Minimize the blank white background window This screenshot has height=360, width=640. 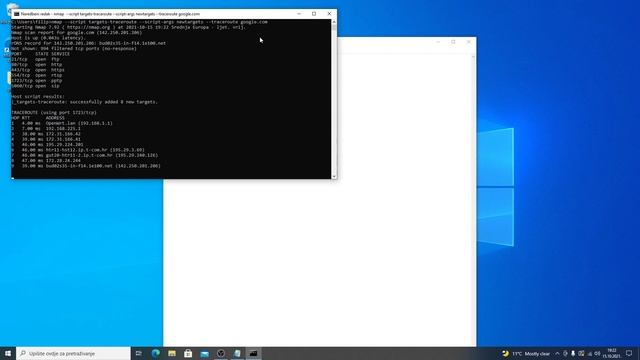(438, 42)
